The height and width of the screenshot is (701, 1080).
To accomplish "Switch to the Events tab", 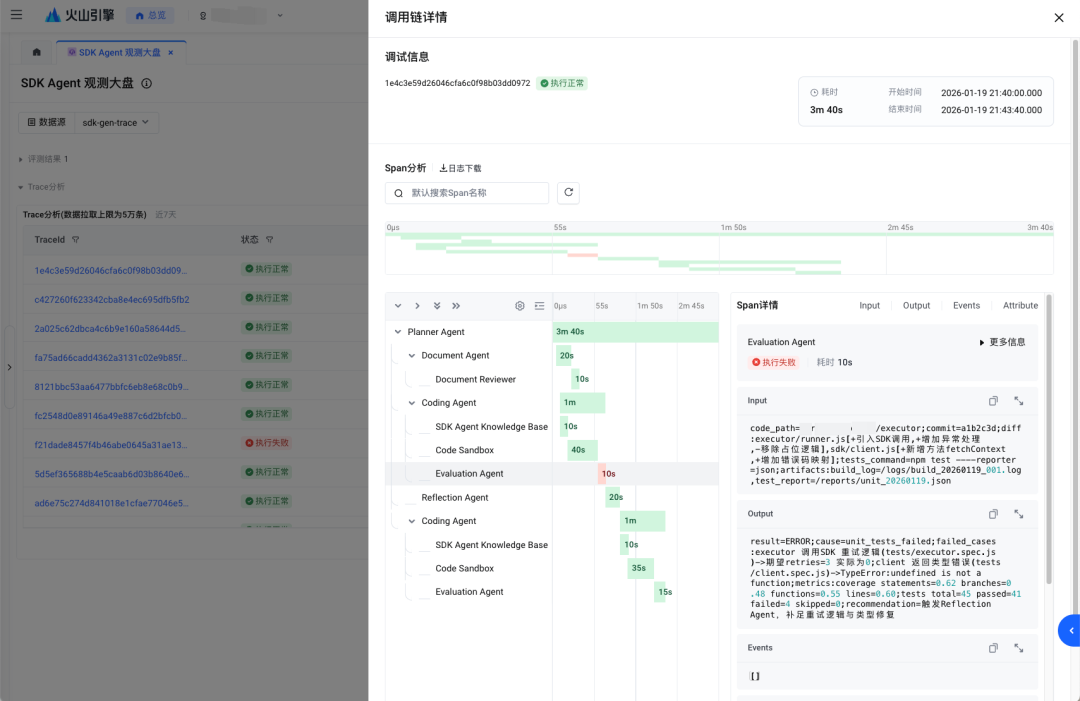I will click(966, 306).
